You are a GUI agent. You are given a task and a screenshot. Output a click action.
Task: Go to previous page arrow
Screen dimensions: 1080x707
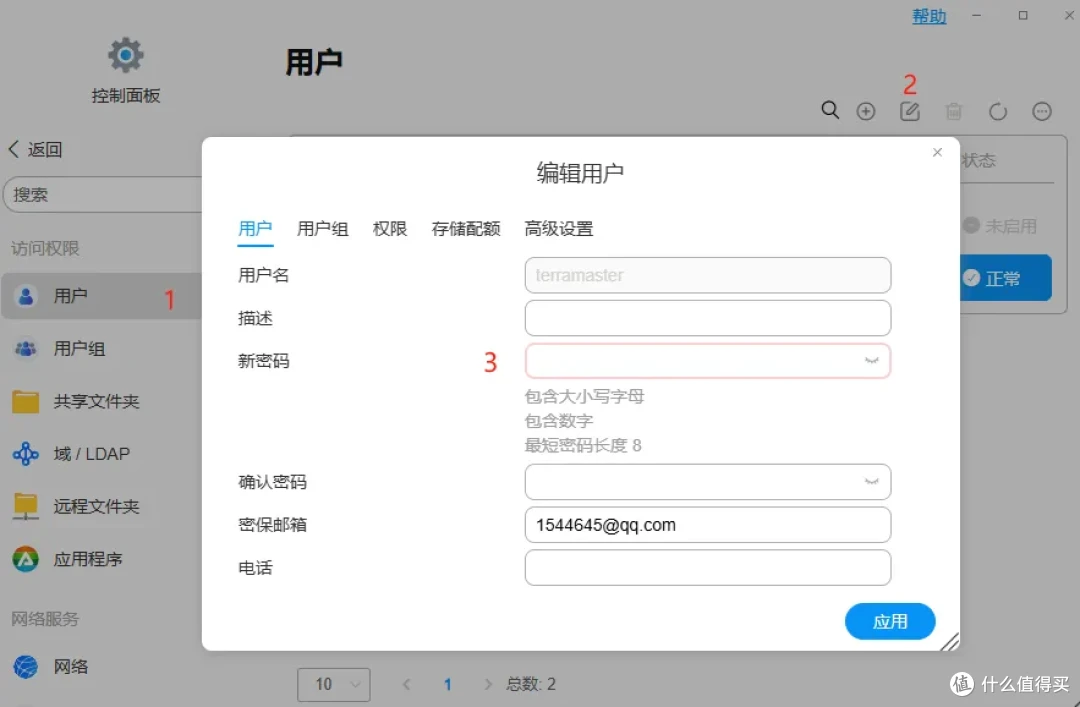tap(406, 684)
